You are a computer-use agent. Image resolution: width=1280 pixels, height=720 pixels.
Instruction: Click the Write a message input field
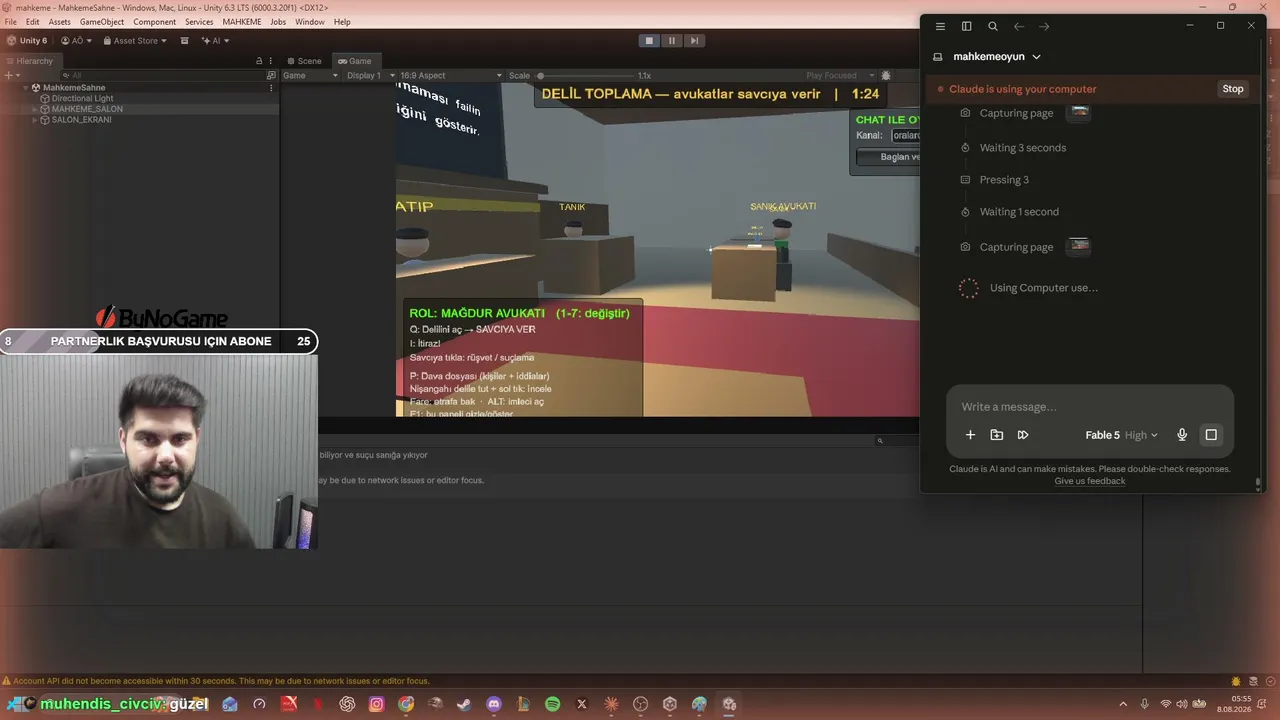pos(1090,407)
